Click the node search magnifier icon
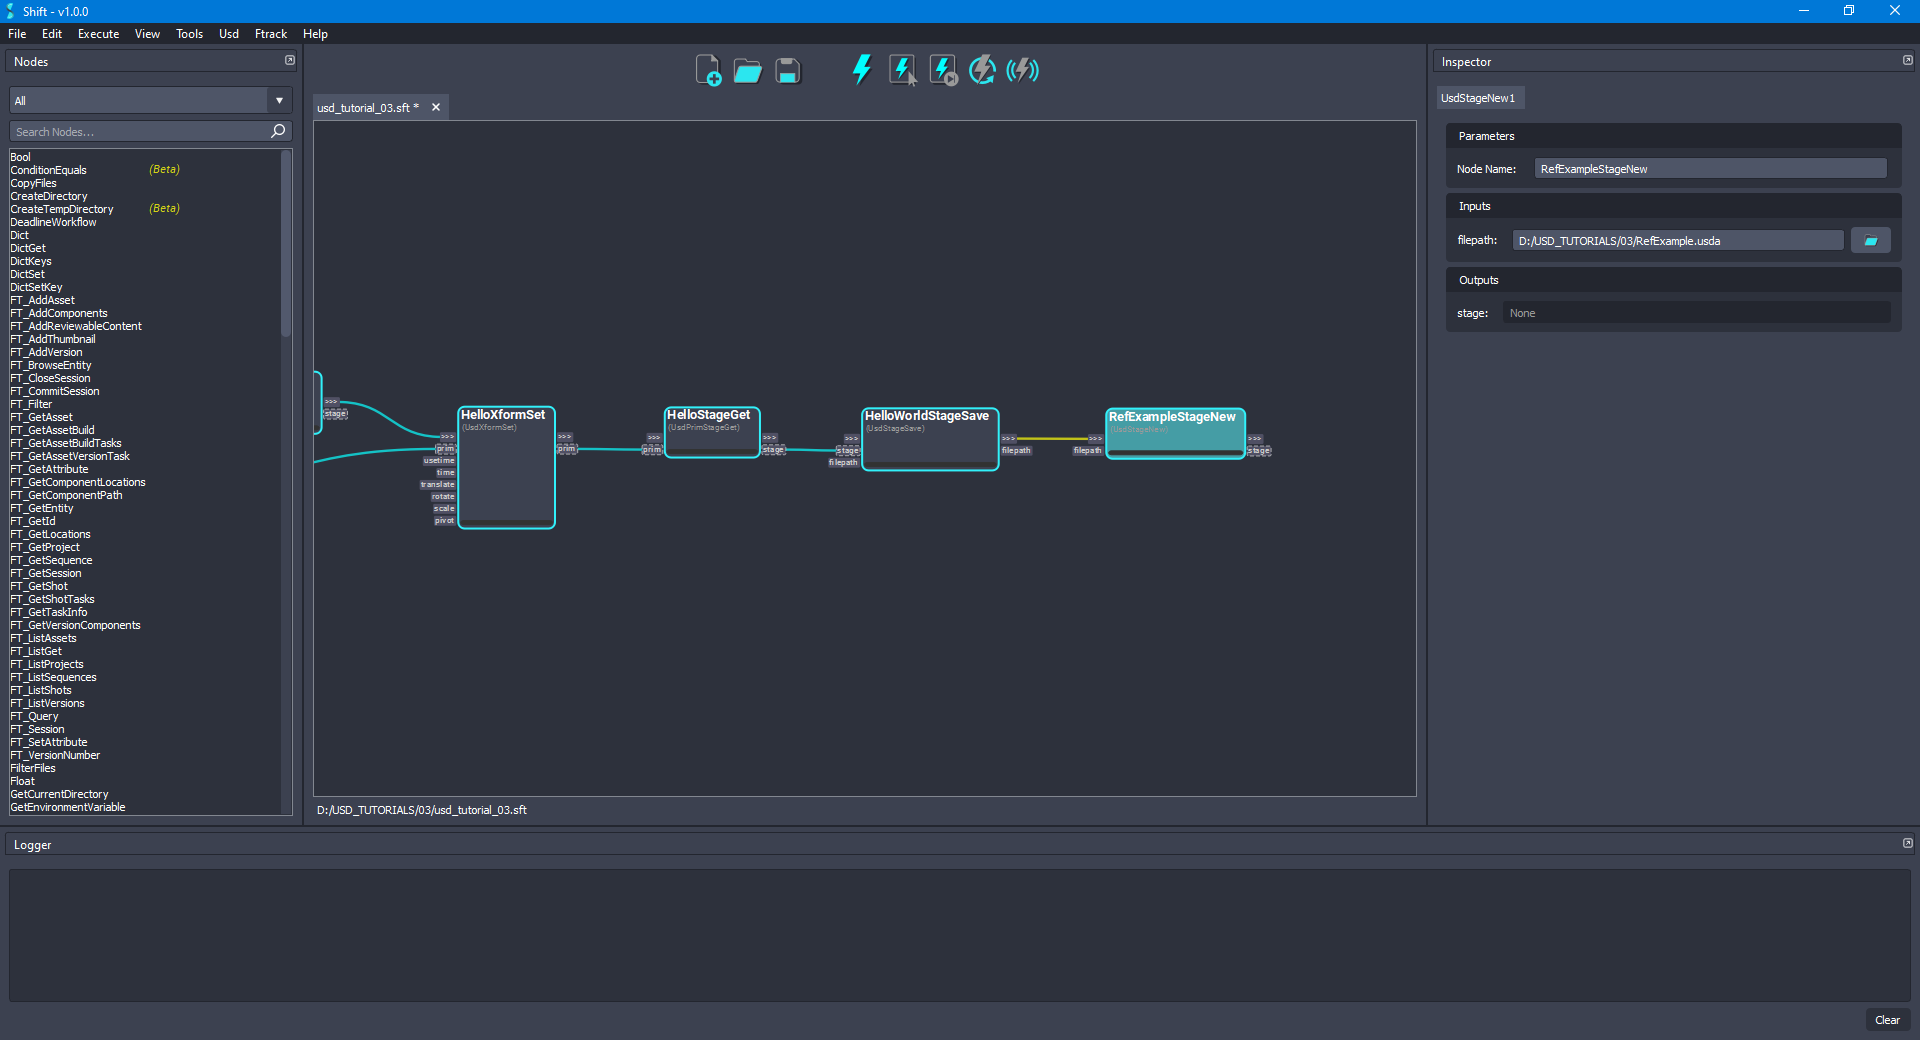The height and width of the screenshot is (1040, 1920). click(277, 131)
